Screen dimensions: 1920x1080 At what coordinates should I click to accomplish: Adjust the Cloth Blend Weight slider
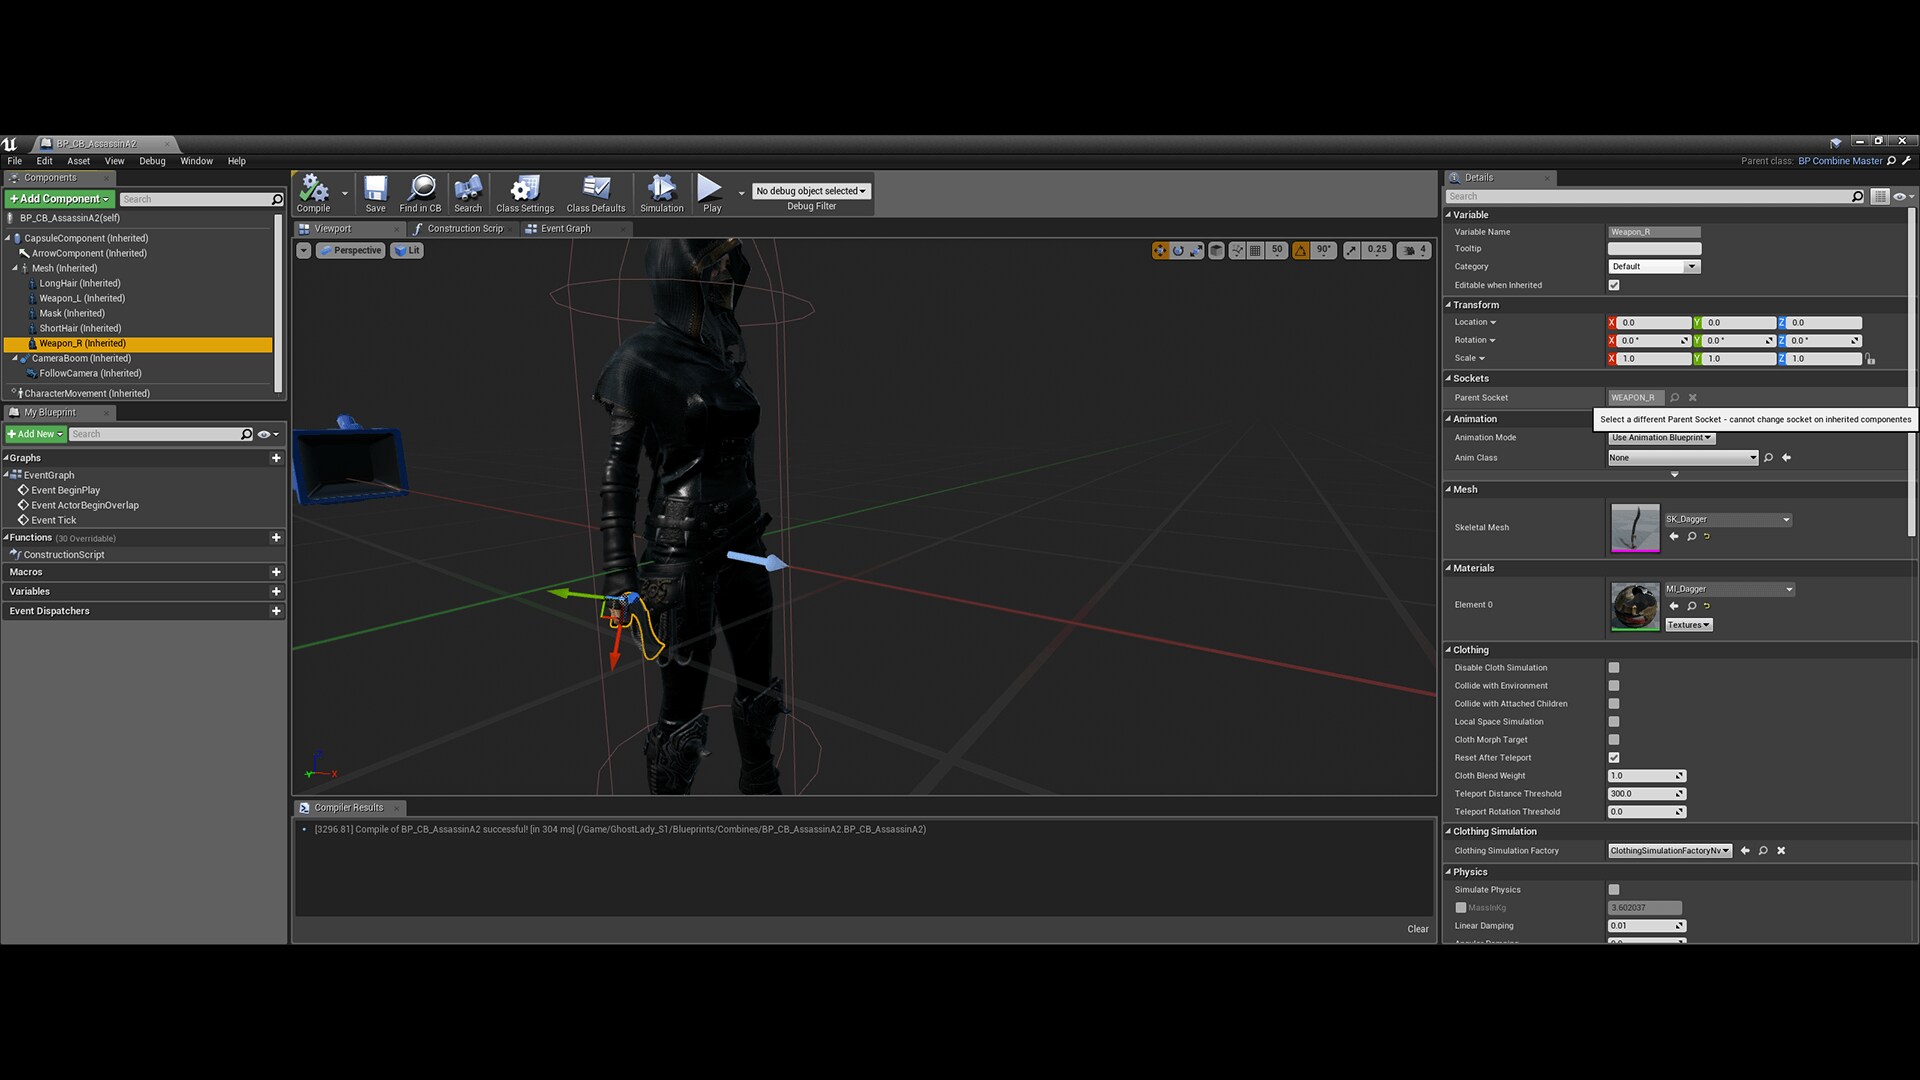pos(1646,776)
